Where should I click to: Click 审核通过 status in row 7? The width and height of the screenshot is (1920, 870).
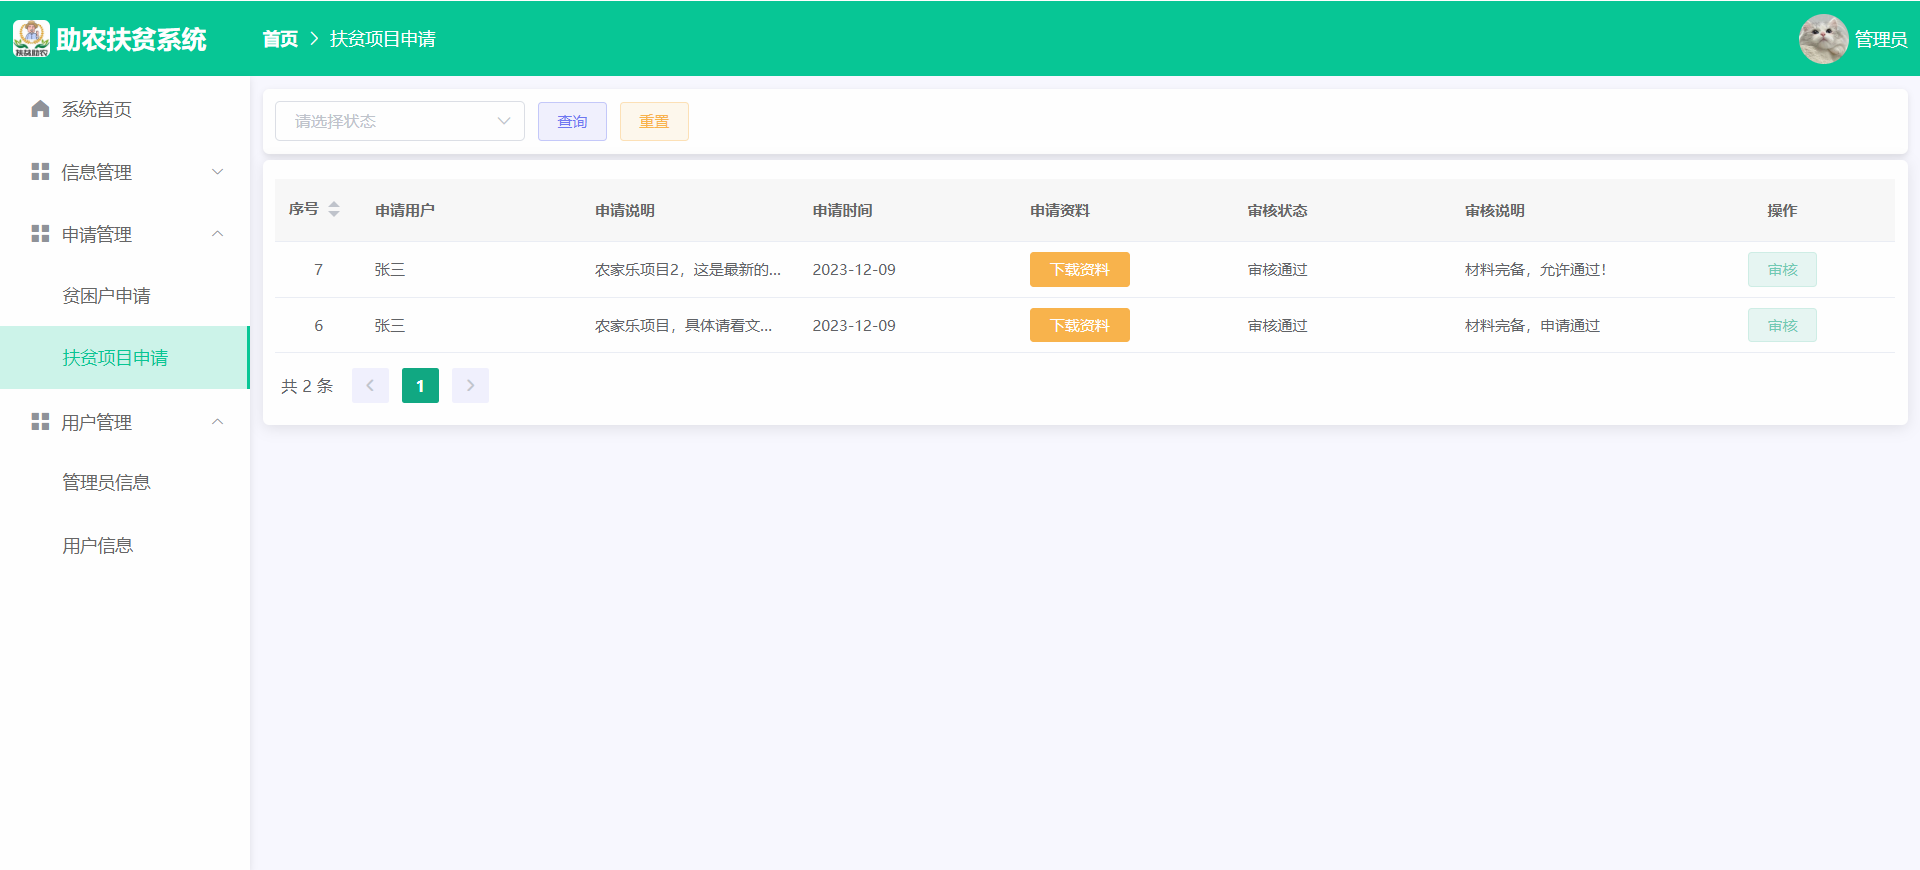[x=1277, y=270]
